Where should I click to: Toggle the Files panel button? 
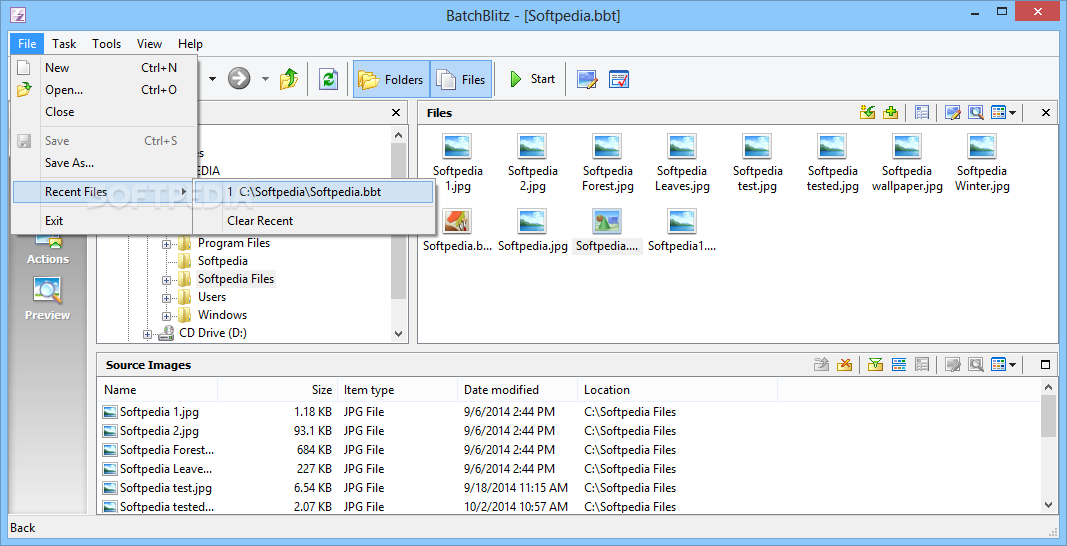[461, 80]
